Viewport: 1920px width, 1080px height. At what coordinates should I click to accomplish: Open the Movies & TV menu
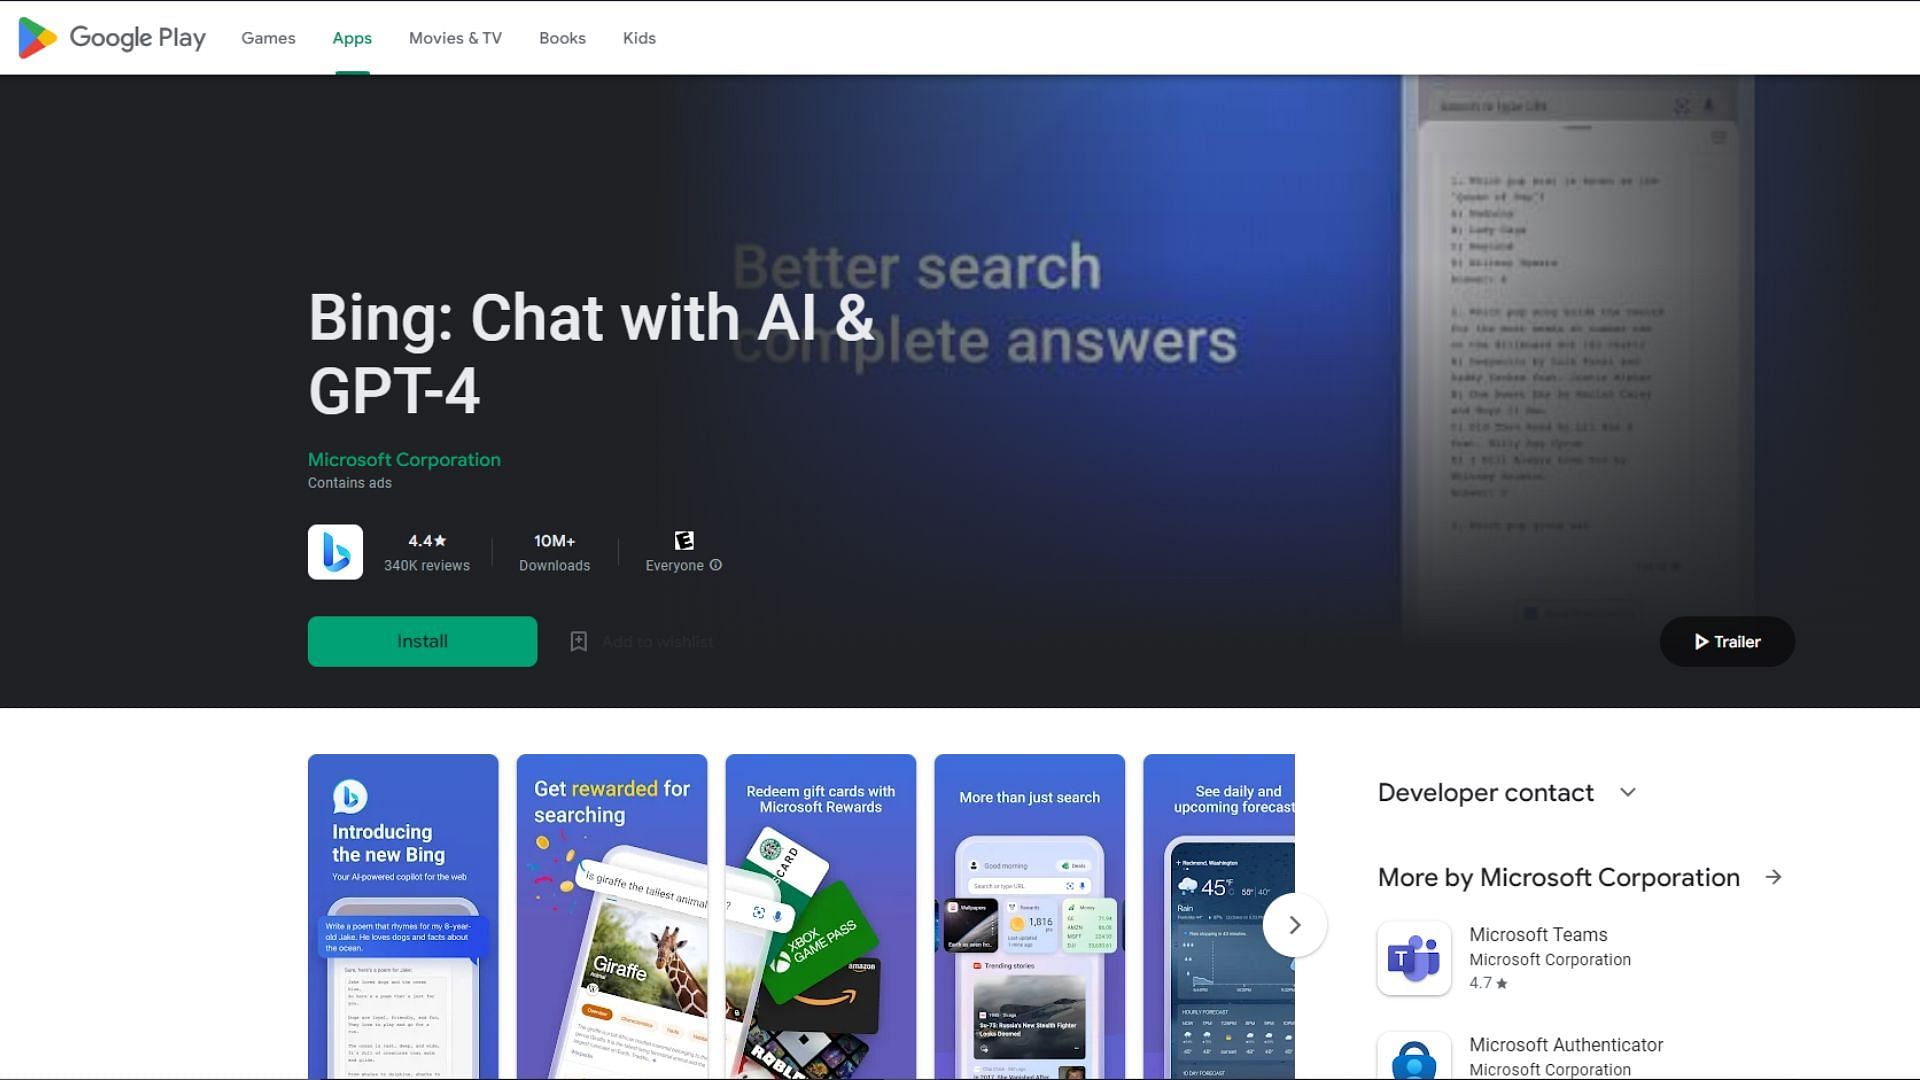pos(455,37)
